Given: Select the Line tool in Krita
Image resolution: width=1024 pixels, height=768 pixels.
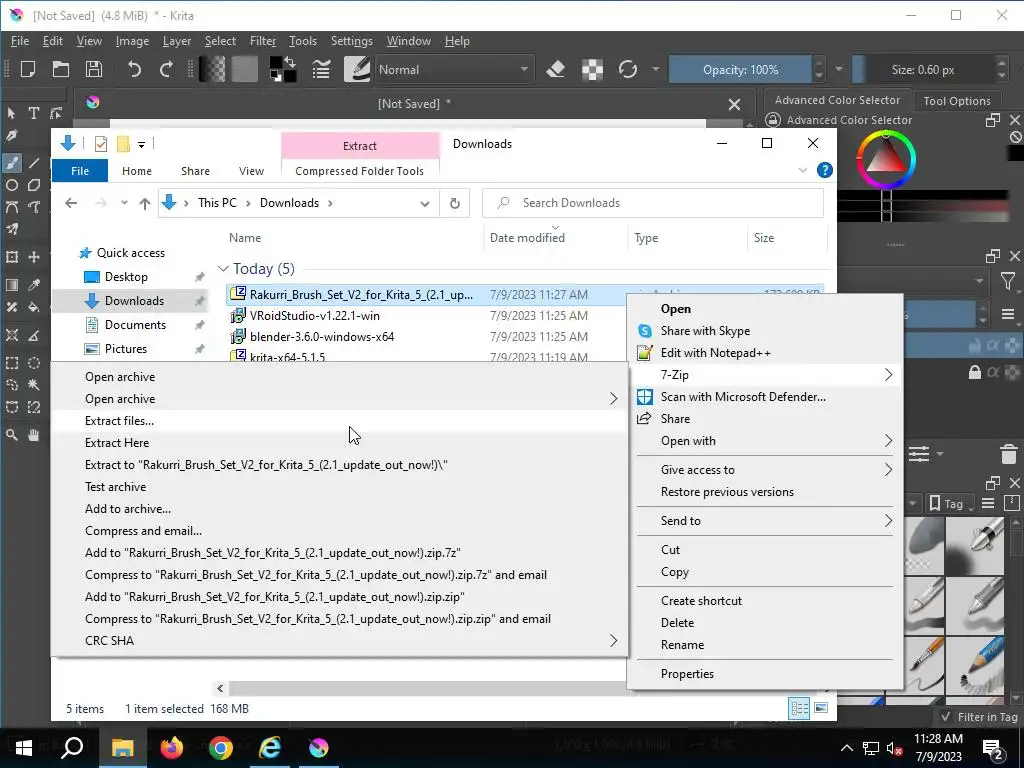Looking at the screenshot, I should pos(34,163).
